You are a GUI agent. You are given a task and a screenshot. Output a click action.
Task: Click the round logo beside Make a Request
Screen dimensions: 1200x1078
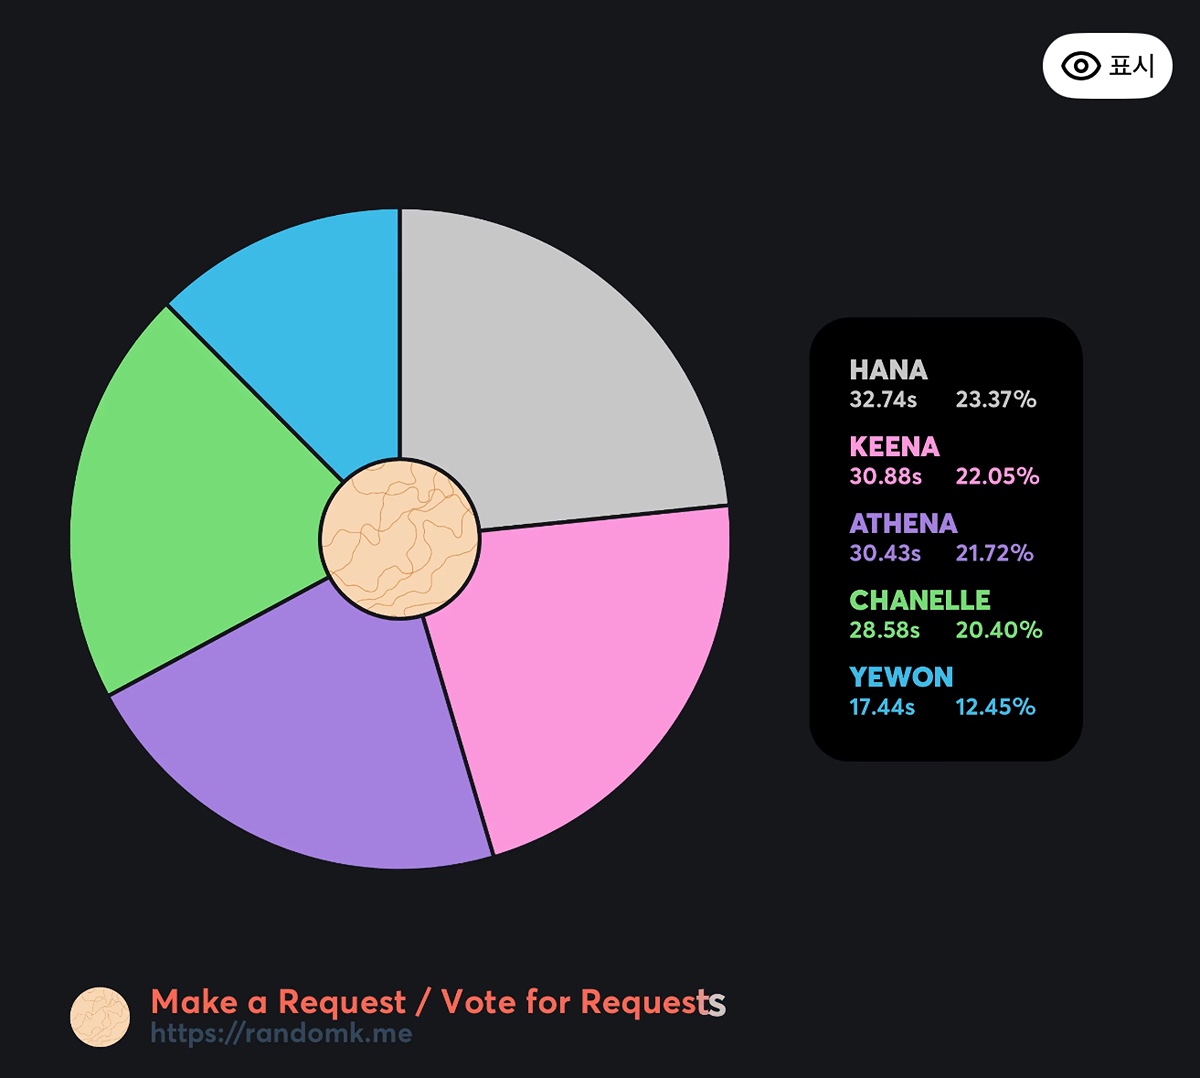click(x=100, y=1017)
